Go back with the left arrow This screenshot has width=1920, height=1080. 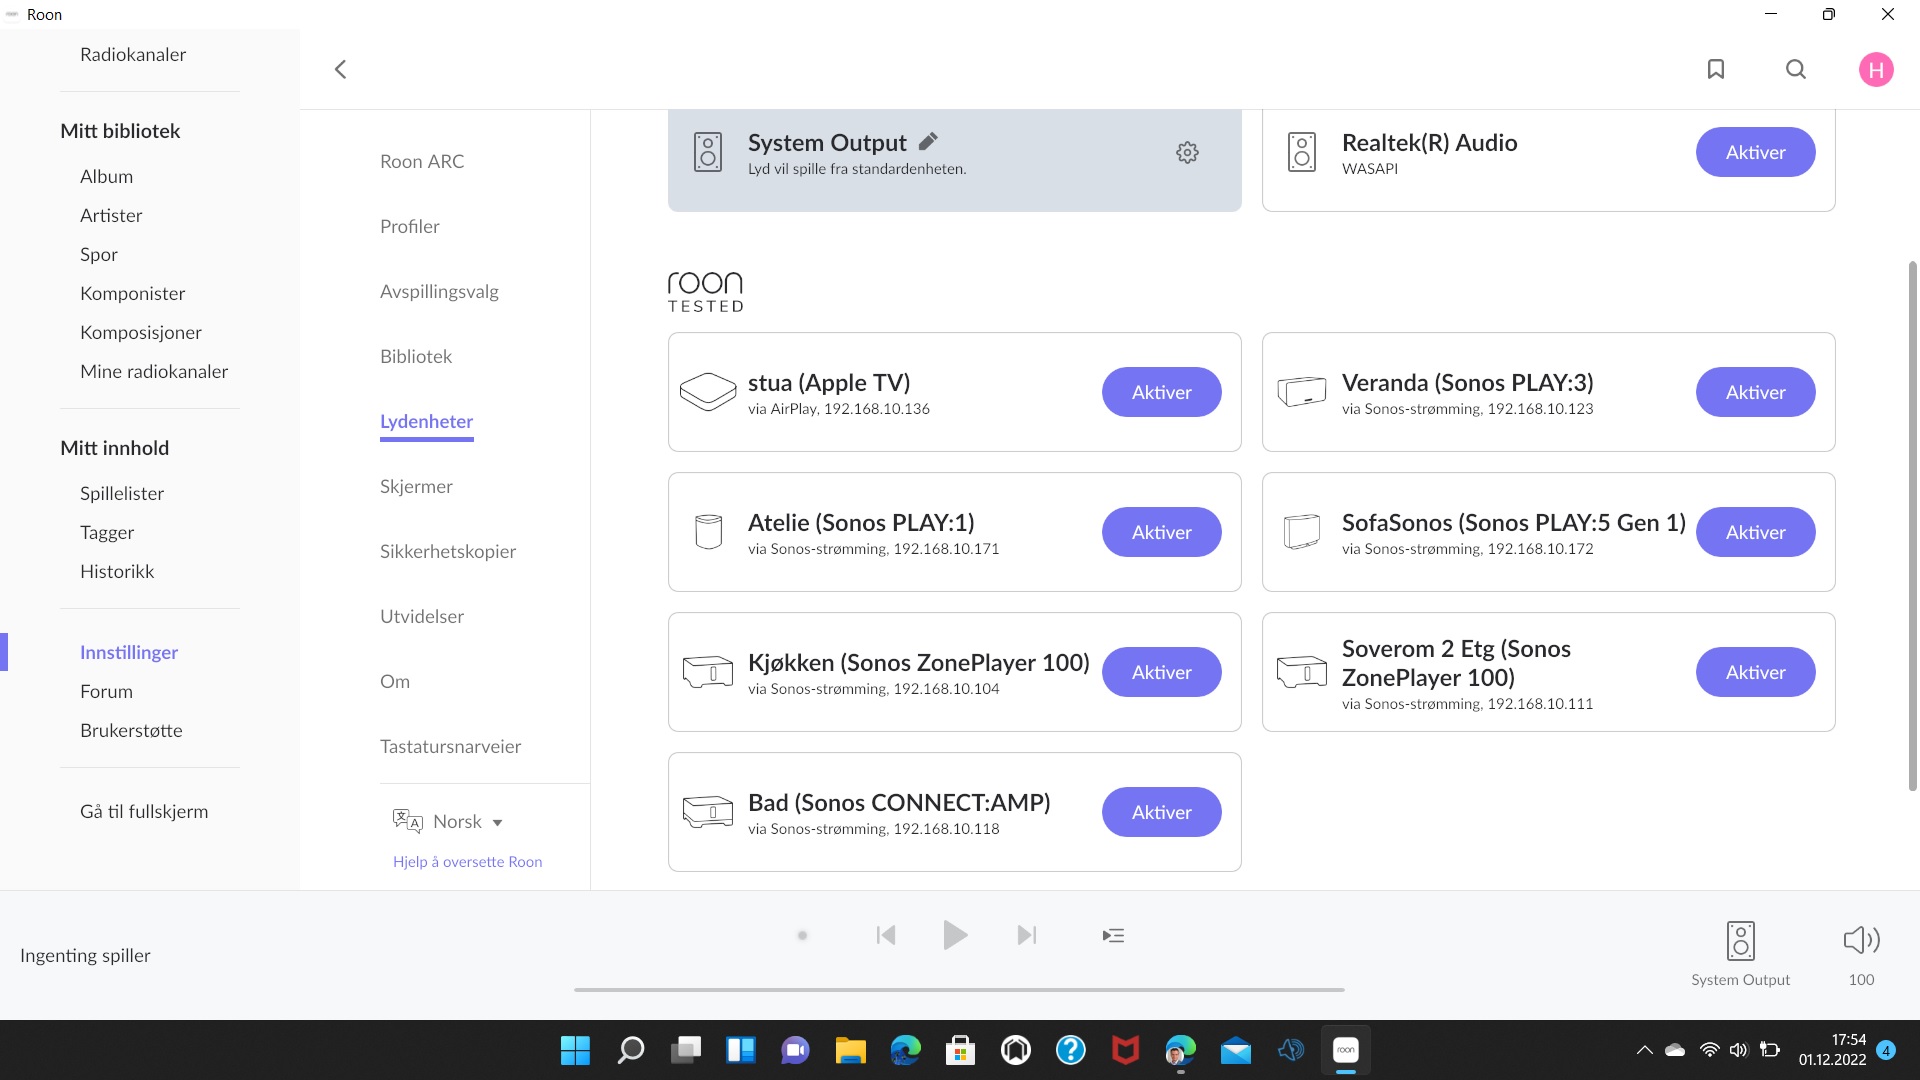[x=340, y=69]
